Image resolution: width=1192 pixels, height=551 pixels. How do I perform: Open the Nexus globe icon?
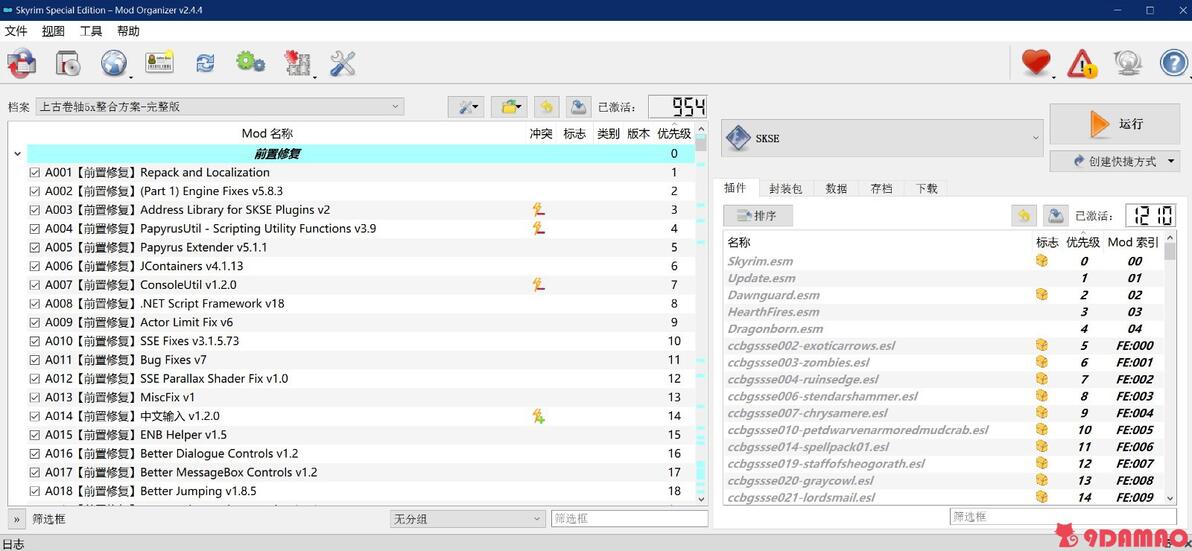point(114,63)
